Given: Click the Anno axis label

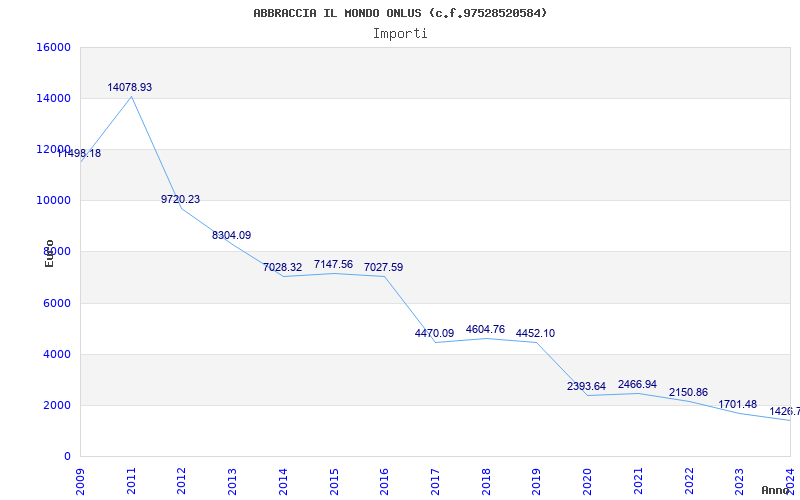Looking at the screenshot, I should 776,490.
